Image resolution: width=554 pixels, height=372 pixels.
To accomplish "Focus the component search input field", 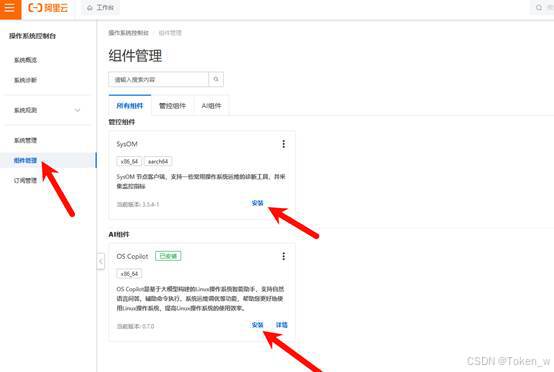I will coord(159,79).
